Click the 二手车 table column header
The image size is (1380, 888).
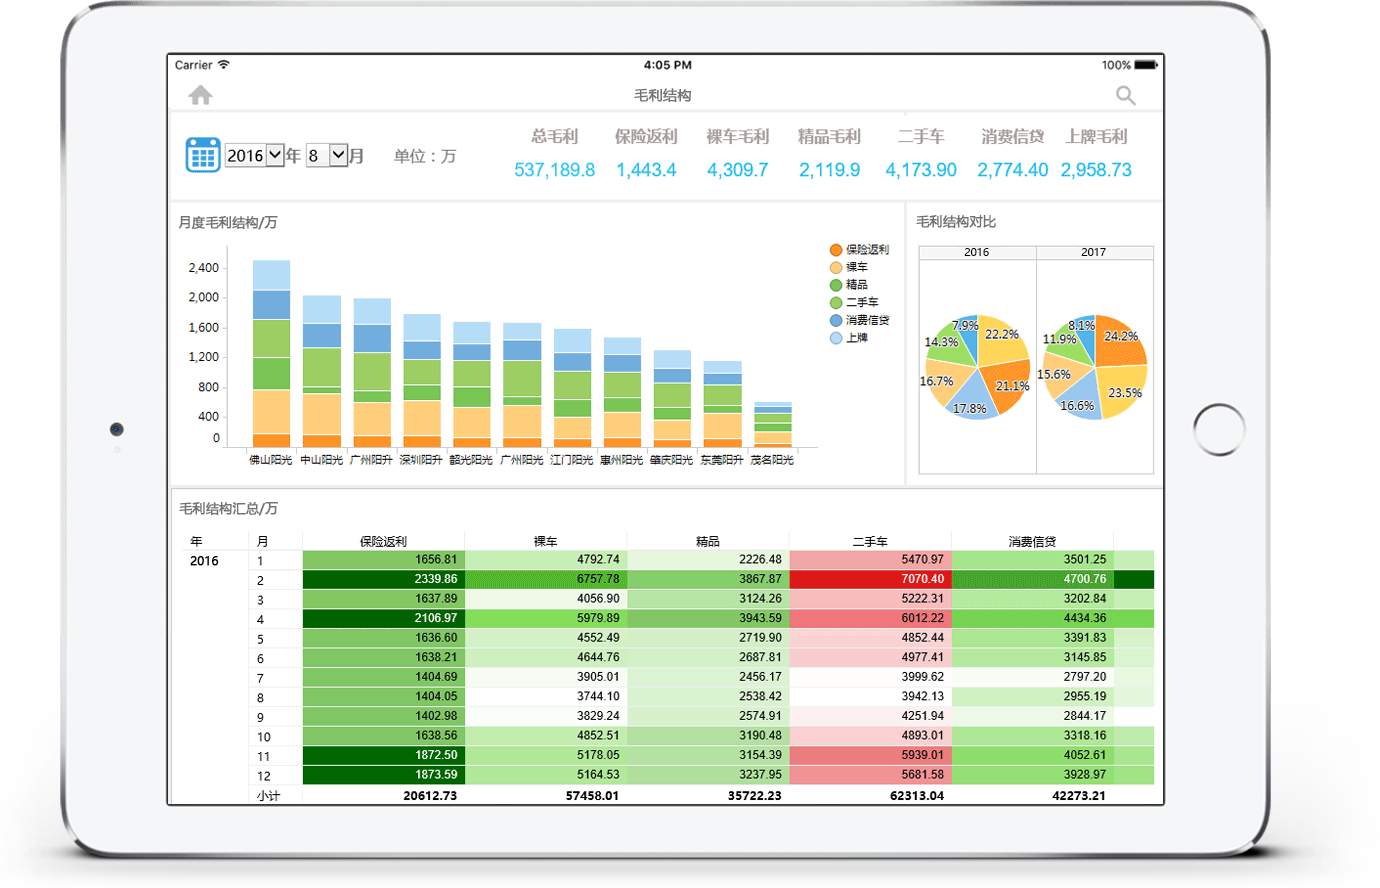tap(870, 541)
